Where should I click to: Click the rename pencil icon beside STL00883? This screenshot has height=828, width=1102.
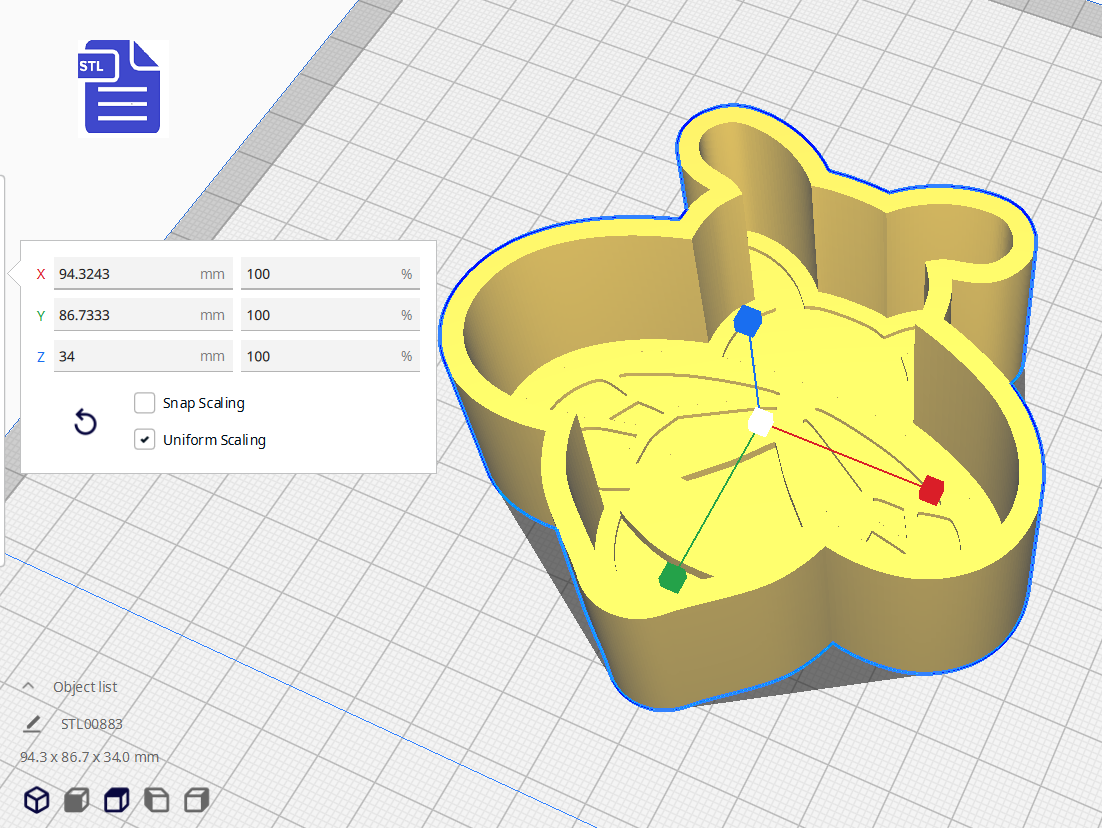tap(33, 723)
